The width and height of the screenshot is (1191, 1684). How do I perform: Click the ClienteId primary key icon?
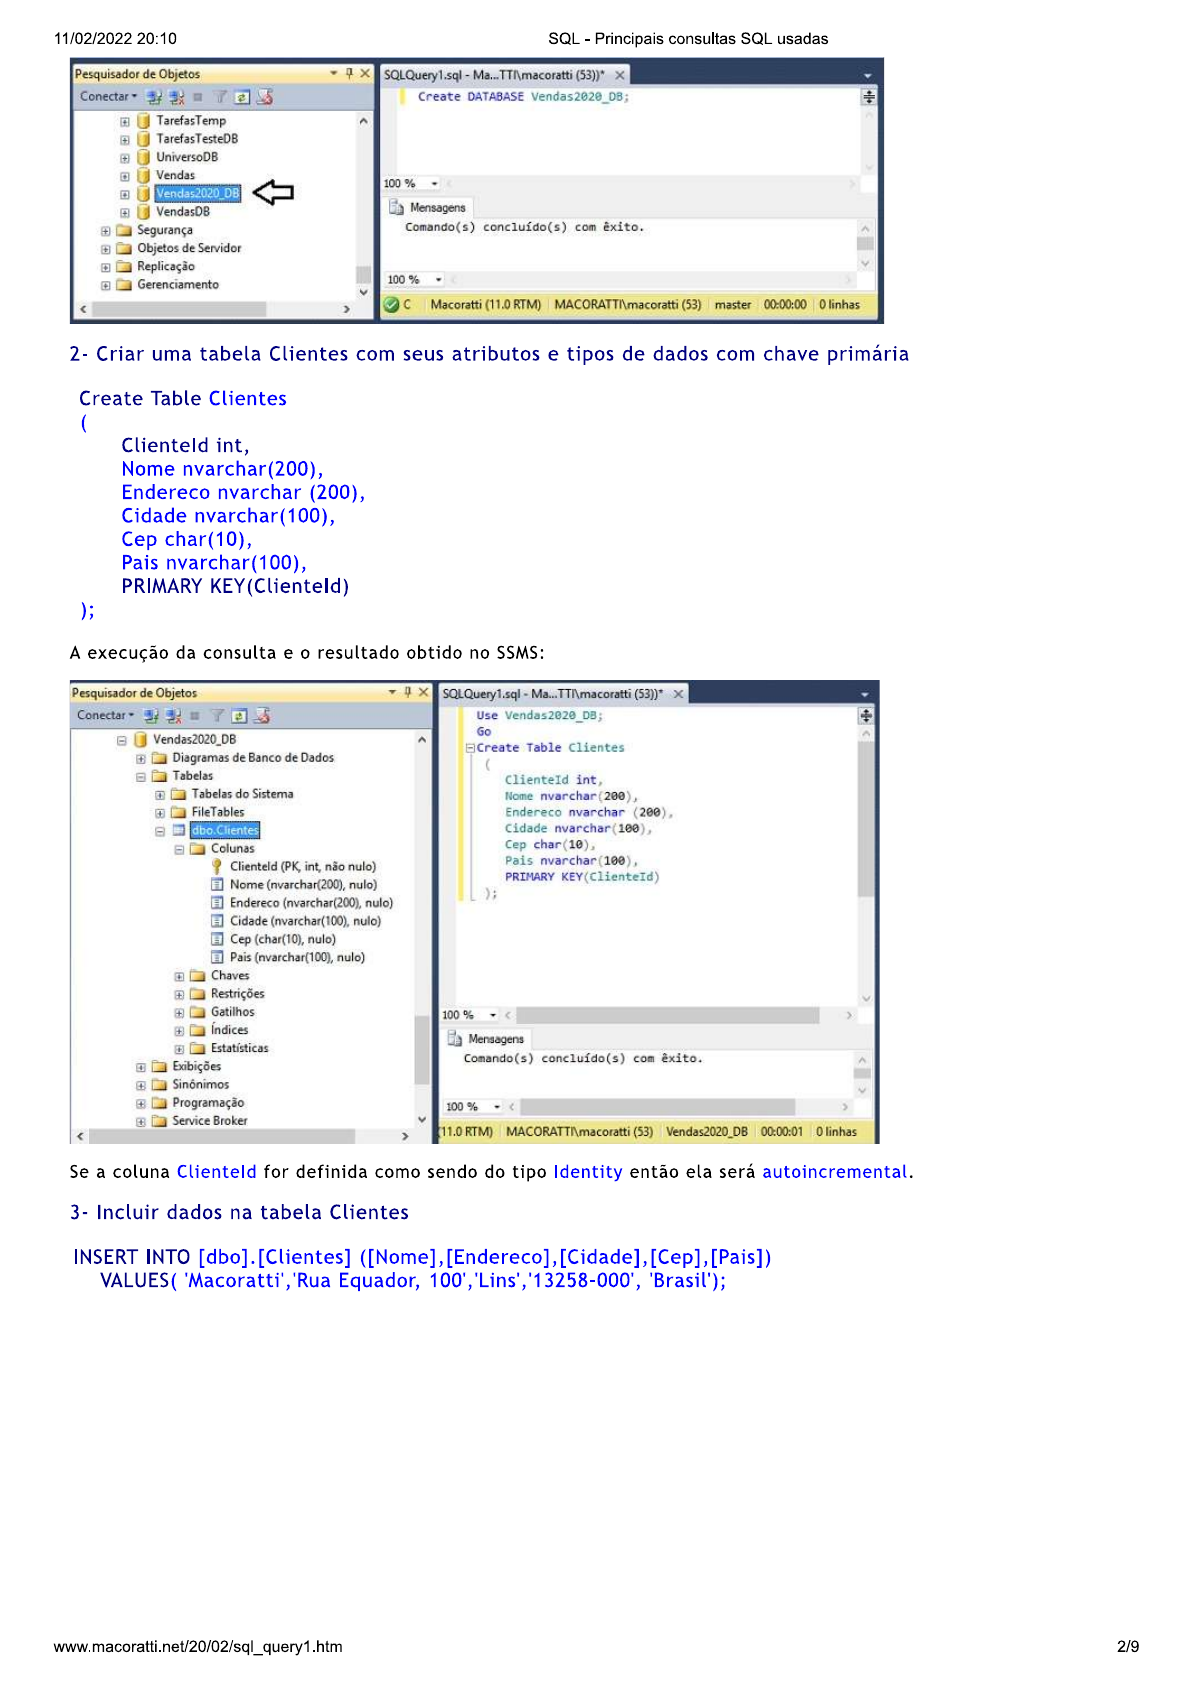216,866
